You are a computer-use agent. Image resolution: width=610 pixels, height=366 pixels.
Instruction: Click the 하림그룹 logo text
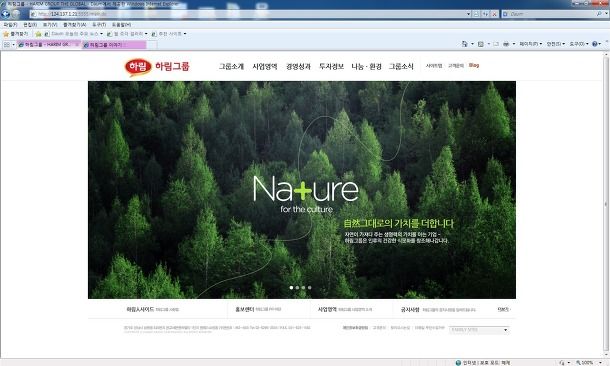point(172,67)
